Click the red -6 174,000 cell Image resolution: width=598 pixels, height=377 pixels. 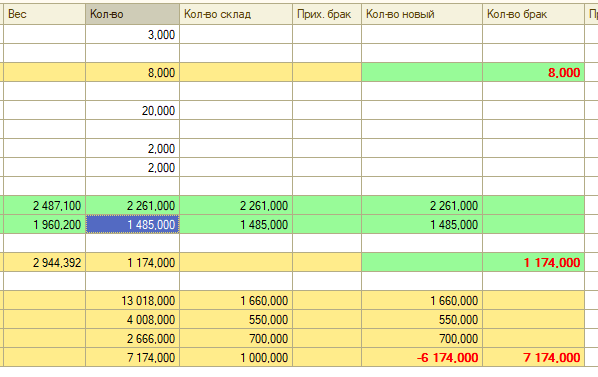[422, 358]
